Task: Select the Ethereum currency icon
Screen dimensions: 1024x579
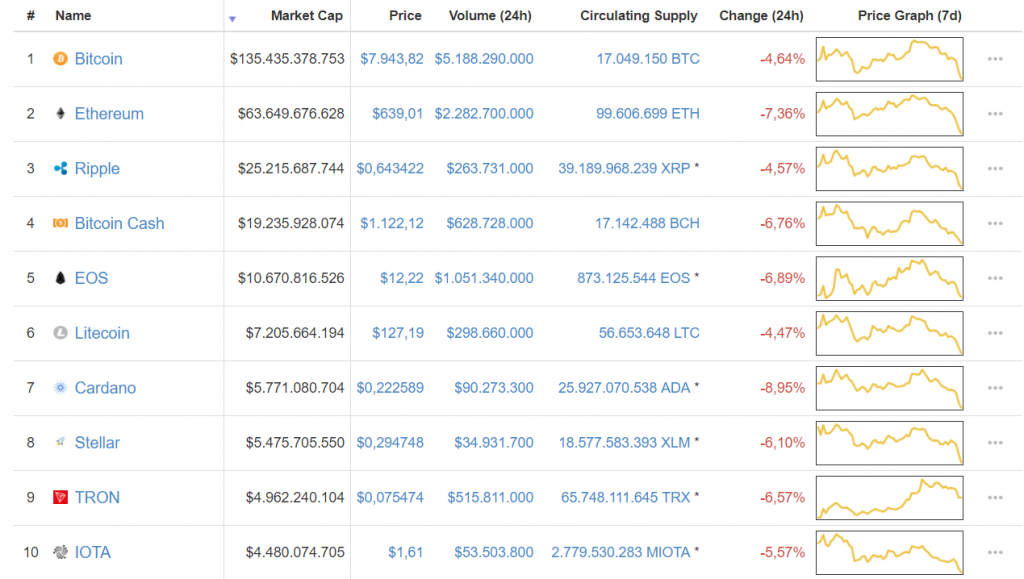Action: tap(62, 113)
